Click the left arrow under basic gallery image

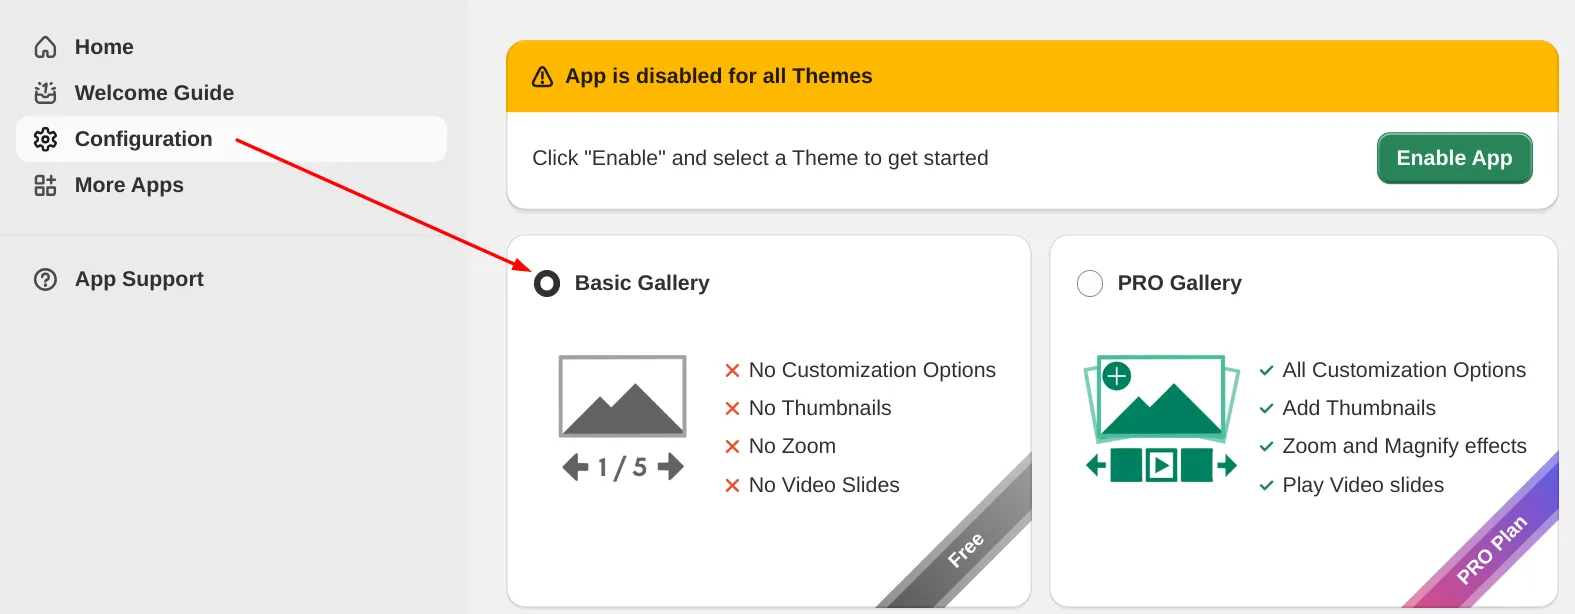tap(575, 467)
